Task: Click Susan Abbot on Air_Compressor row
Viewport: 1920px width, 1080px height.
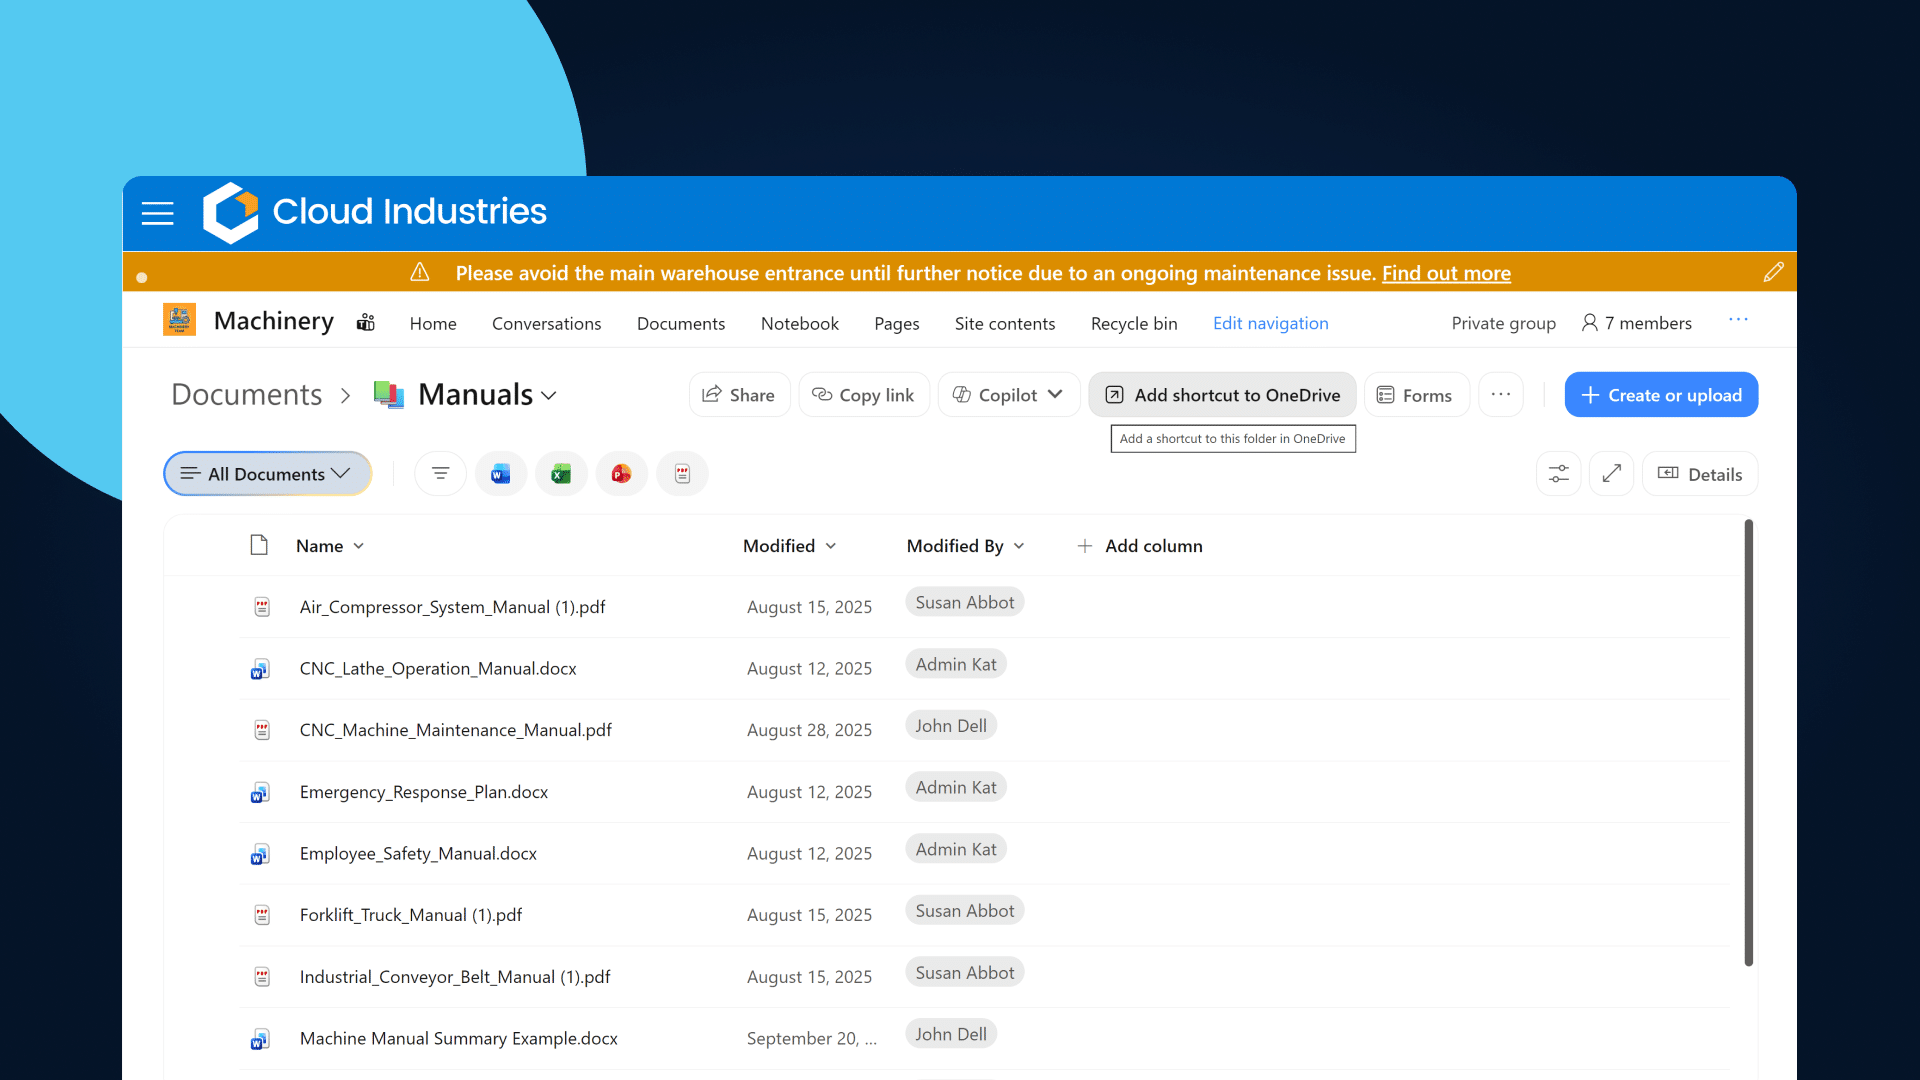Action: click(965, 602)
